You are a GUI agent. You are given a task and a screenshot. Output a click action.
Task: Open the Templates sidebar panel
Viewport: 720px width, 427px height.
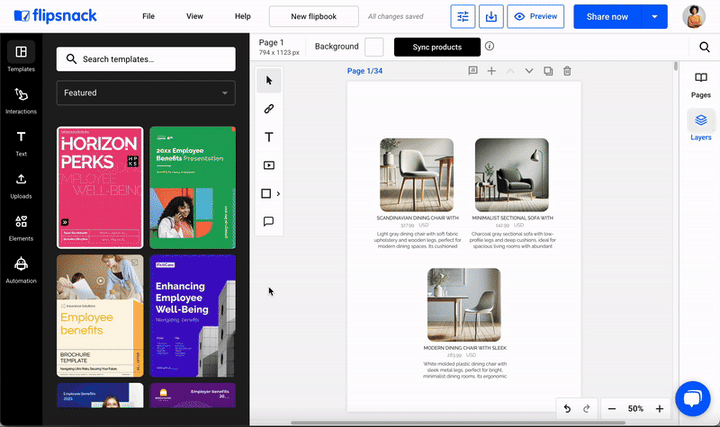click(x=21, y=57)
